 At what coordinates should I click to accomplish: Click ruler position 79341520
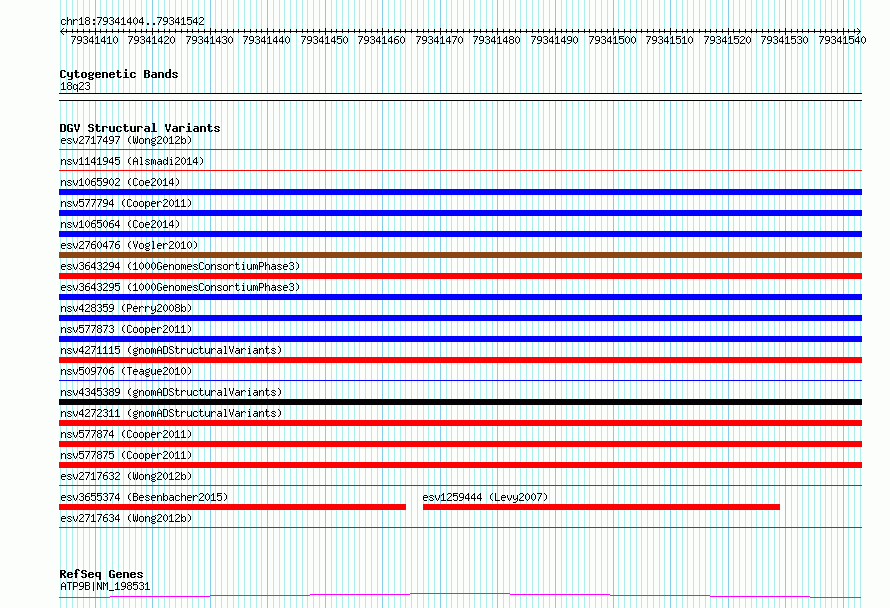[x=728, y=40]
